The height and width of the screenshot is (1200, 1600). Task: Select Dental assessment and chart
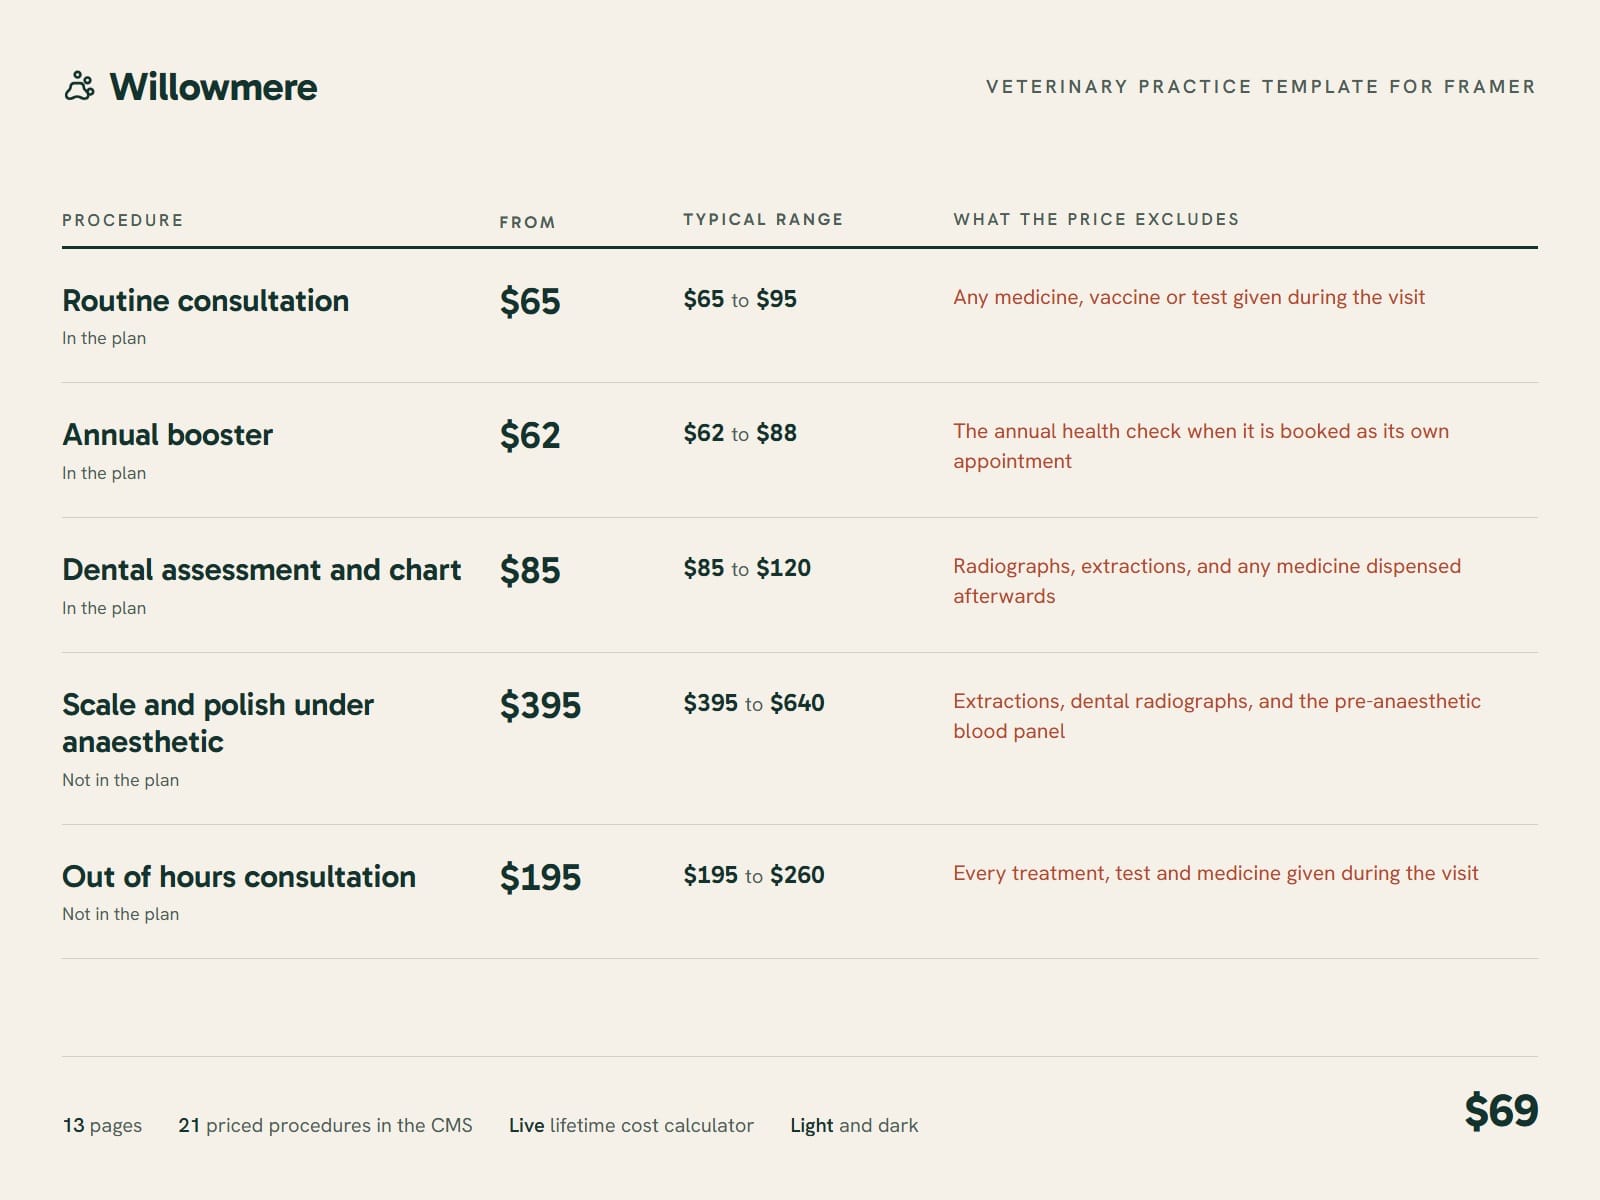pyautogui.click(x=261, y=570)
